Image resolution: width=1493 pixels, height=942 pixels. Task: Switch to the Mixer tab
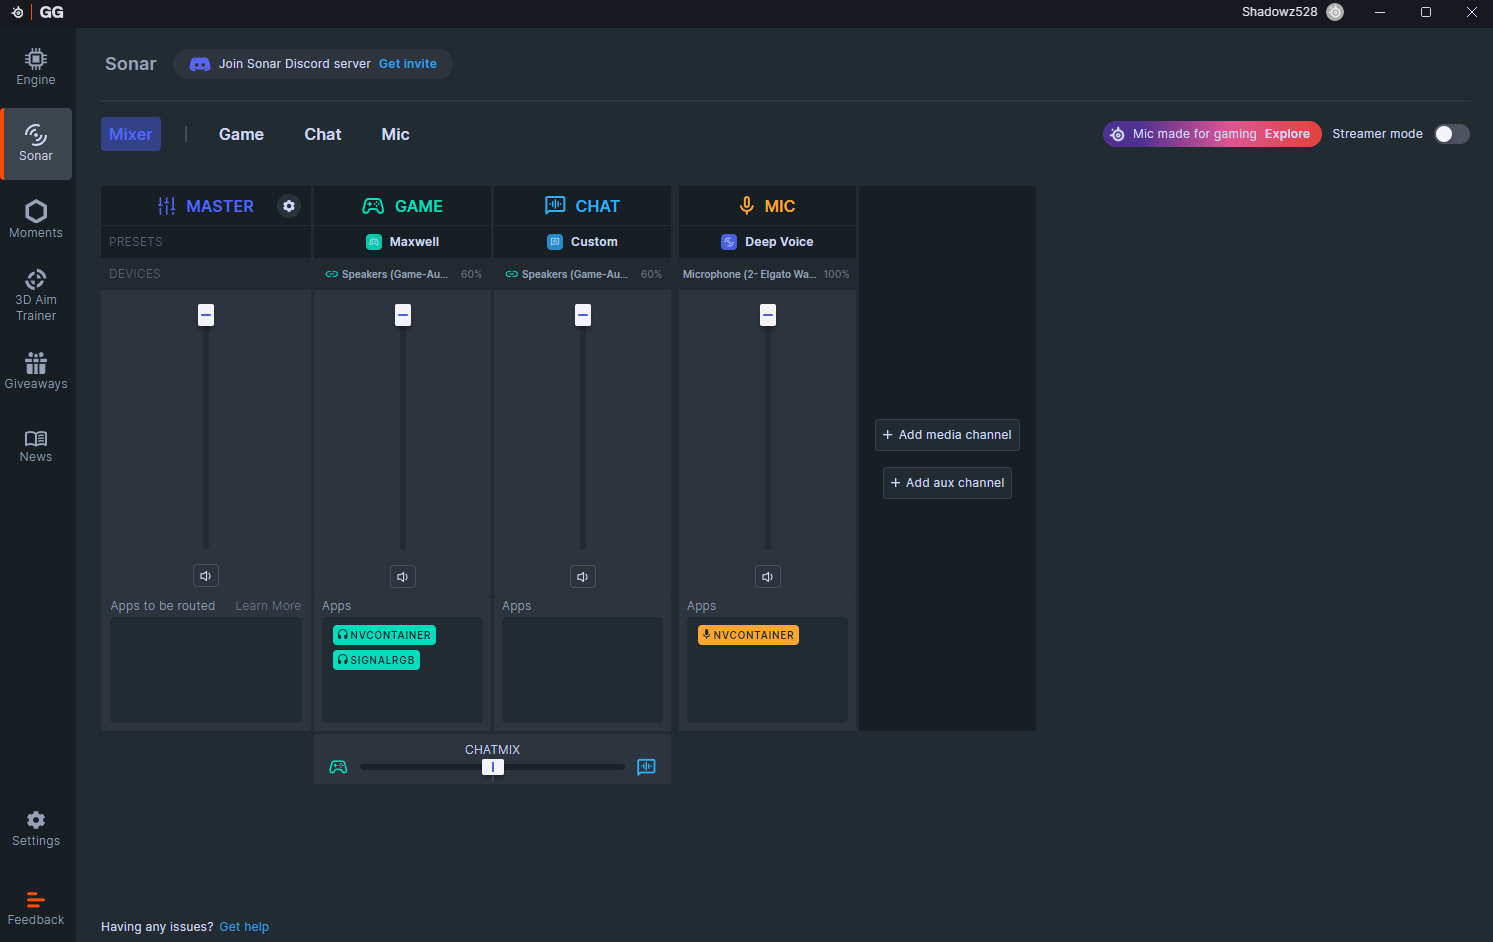coord(131,134)
